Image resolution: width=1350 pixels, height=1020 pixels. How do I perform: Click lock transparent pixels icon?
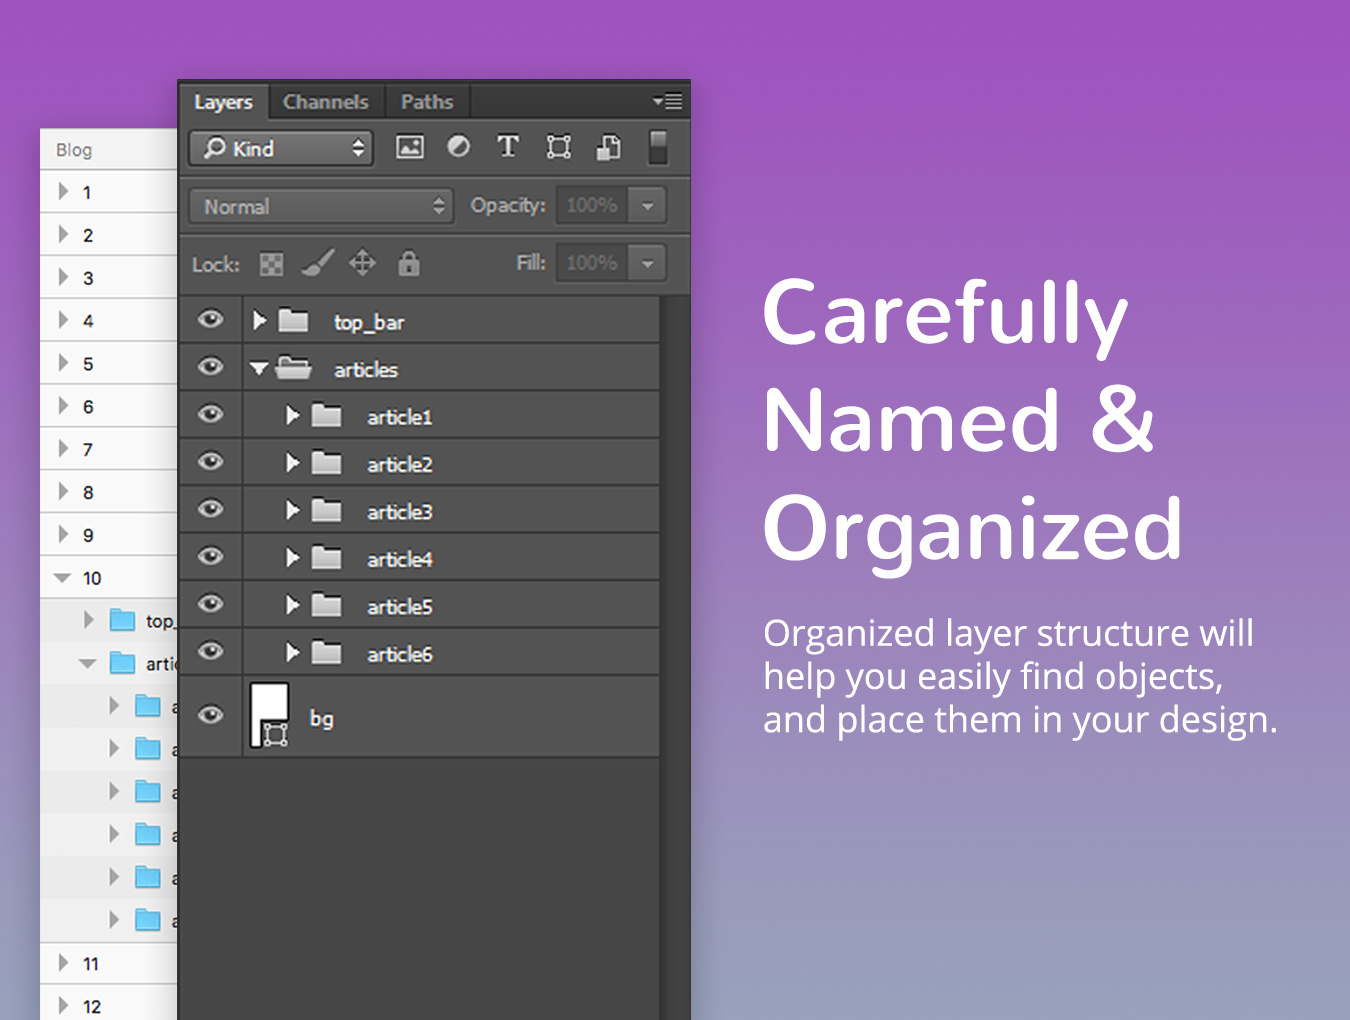pyautogui.click(x=271, y=264)
